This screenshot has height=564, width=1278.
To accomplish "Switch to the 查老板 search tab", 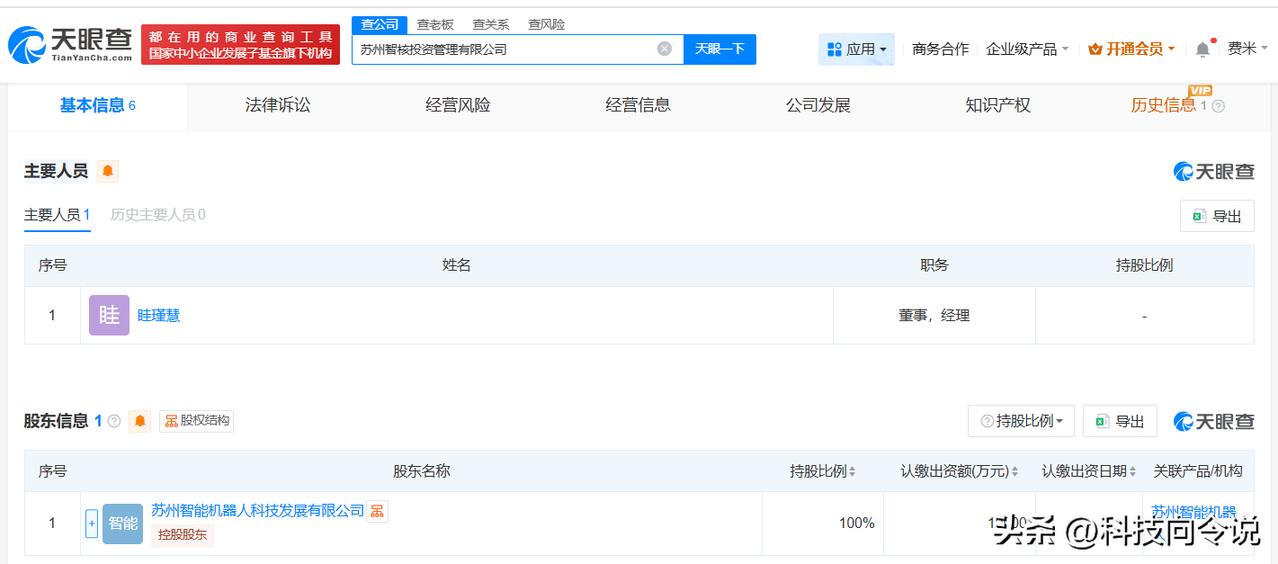I will pyautogui.click(x=435, y=24).
